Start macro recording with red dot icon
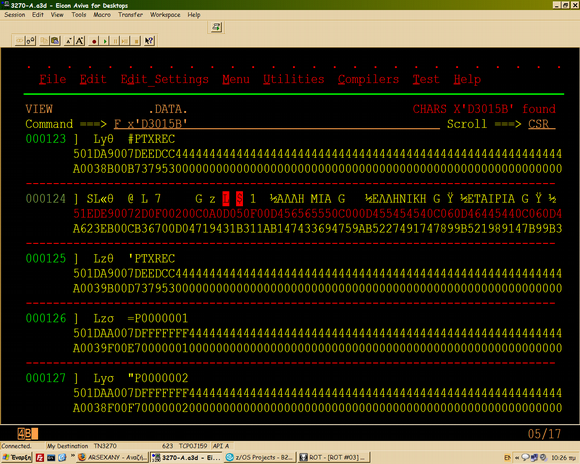Screen dimensions: 580x464 click(94, 41)
